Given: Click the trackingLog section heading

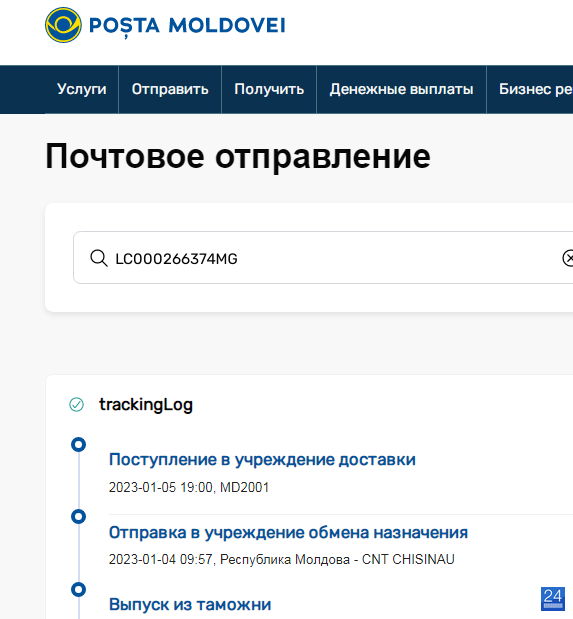Looking at the screenshot, I should tap(146, 405).
